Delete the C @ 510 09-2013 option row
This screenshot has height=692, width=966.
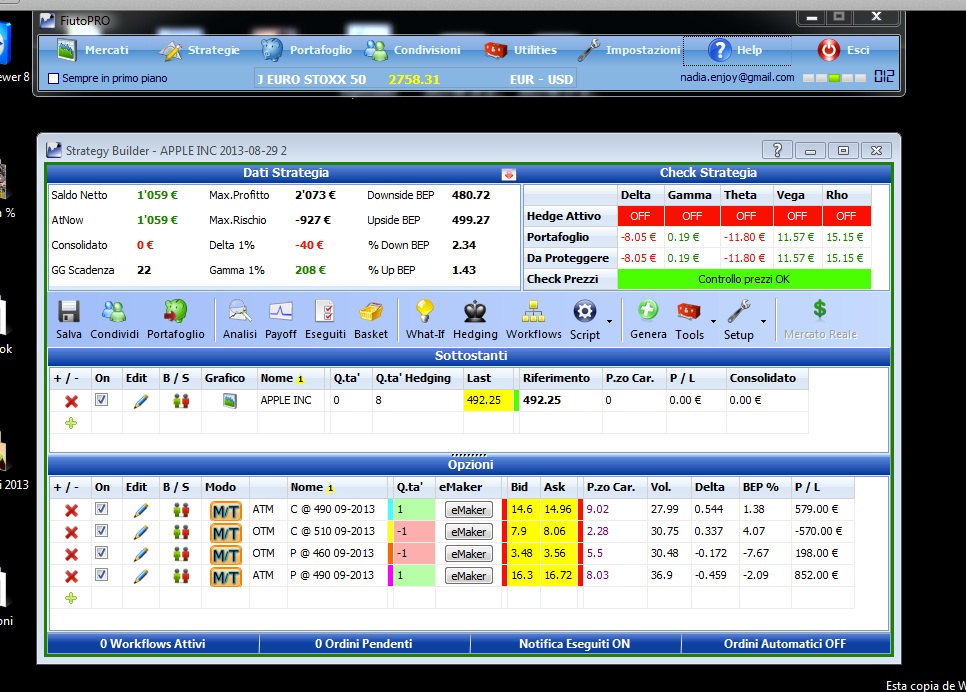click(71, 532)
